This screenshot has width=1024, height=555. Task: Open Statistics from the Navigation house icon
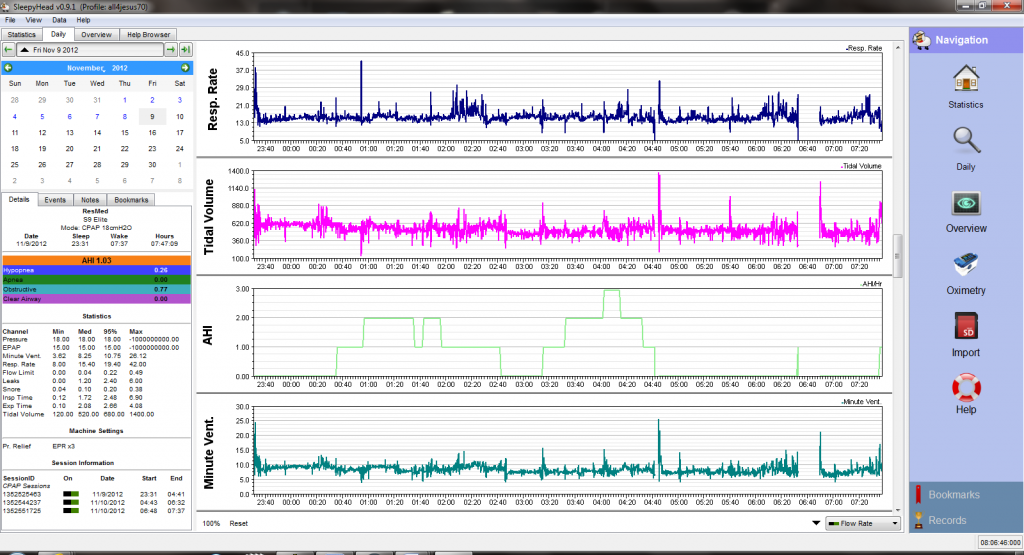coord(965,80)
